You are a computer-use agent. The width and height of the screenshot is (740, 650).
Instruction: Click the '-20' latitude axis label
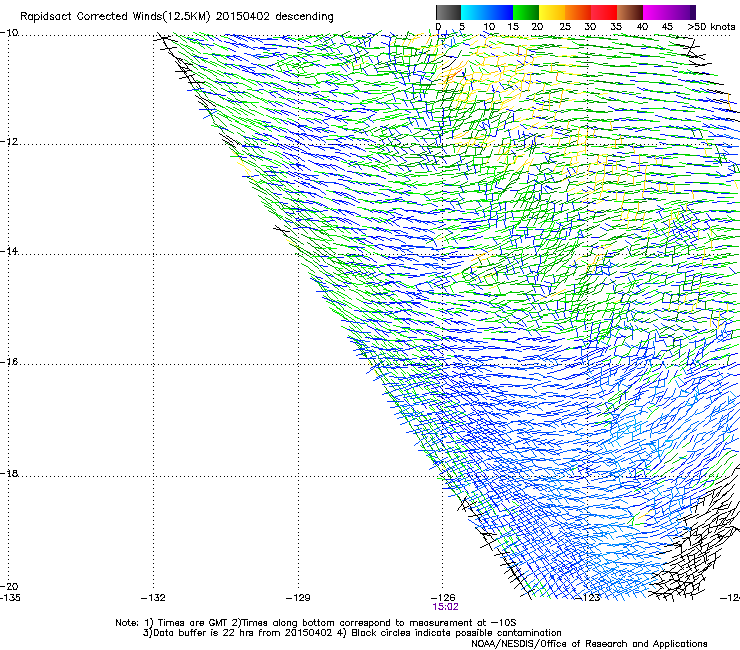coord(9,586)
